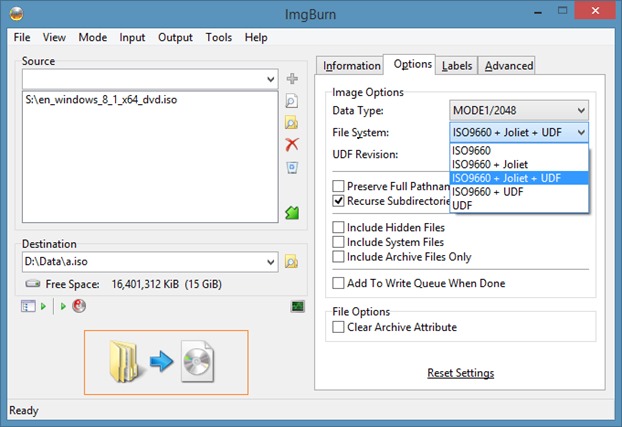Choose ISO9660 + UDF option
Screen dimensions: 622x427
pos(519,192)
